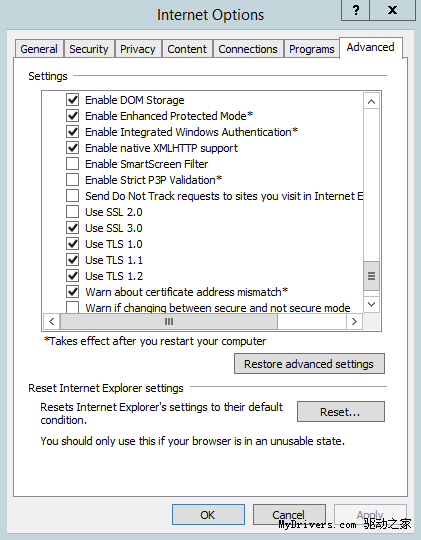Click the Reset... button

coord(340,412)
